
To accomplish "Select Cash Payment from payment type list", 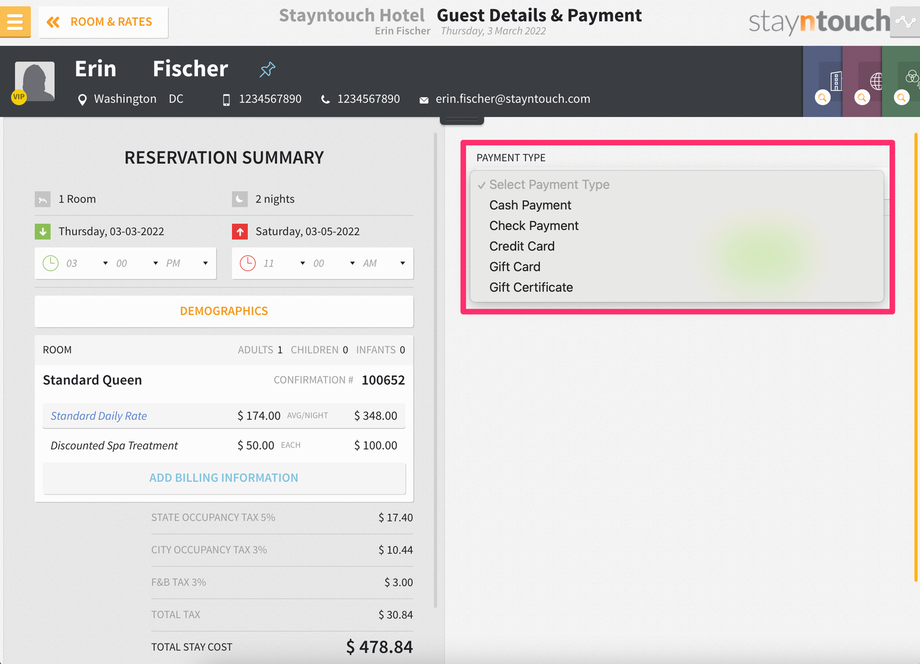I will click(530, 205).
